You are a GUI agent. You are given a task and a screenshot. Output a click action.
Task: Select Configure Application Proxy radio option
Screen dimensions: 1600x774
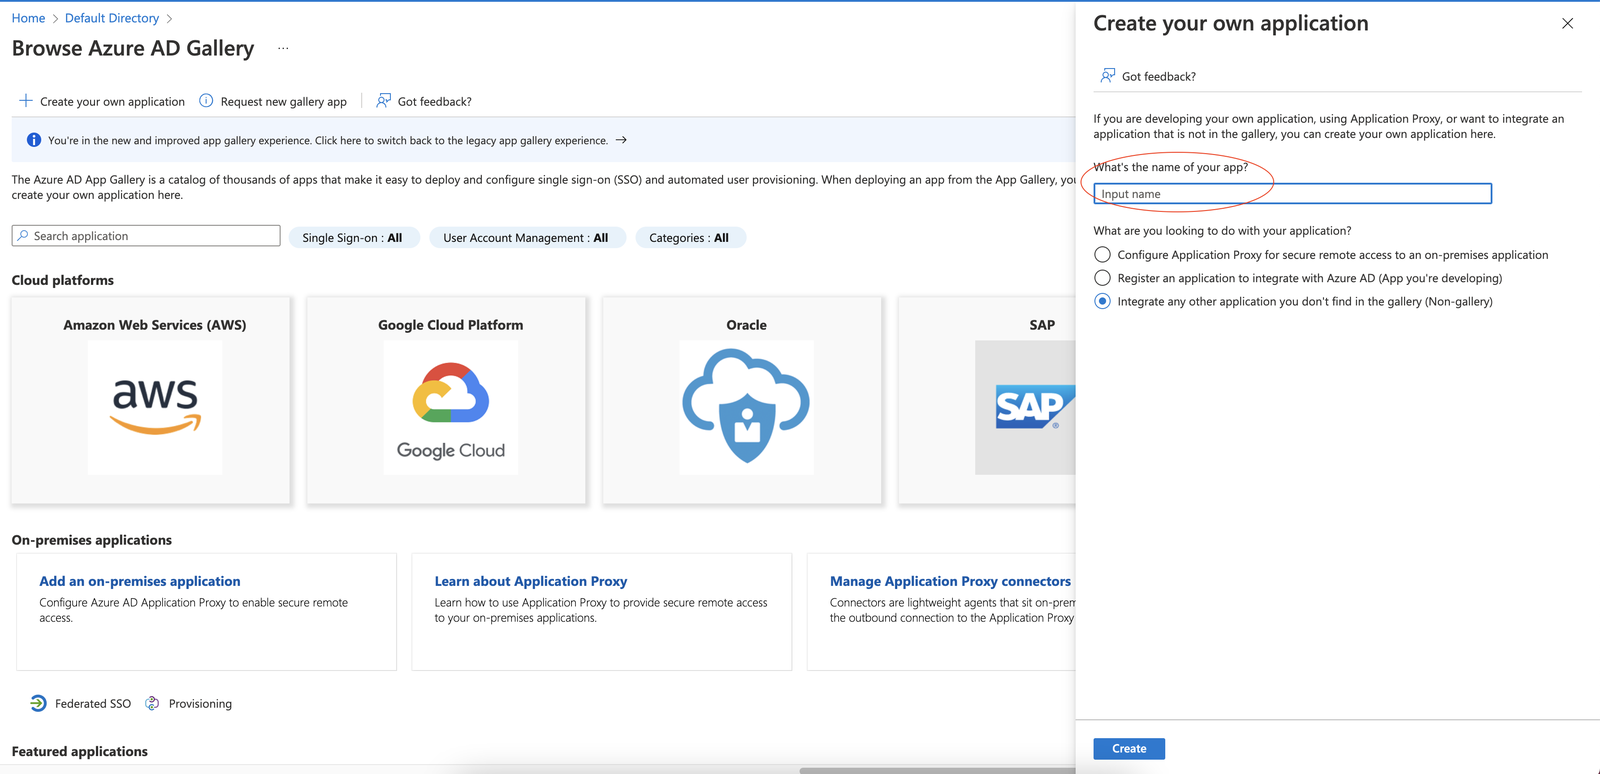[x=1102, y=255]
